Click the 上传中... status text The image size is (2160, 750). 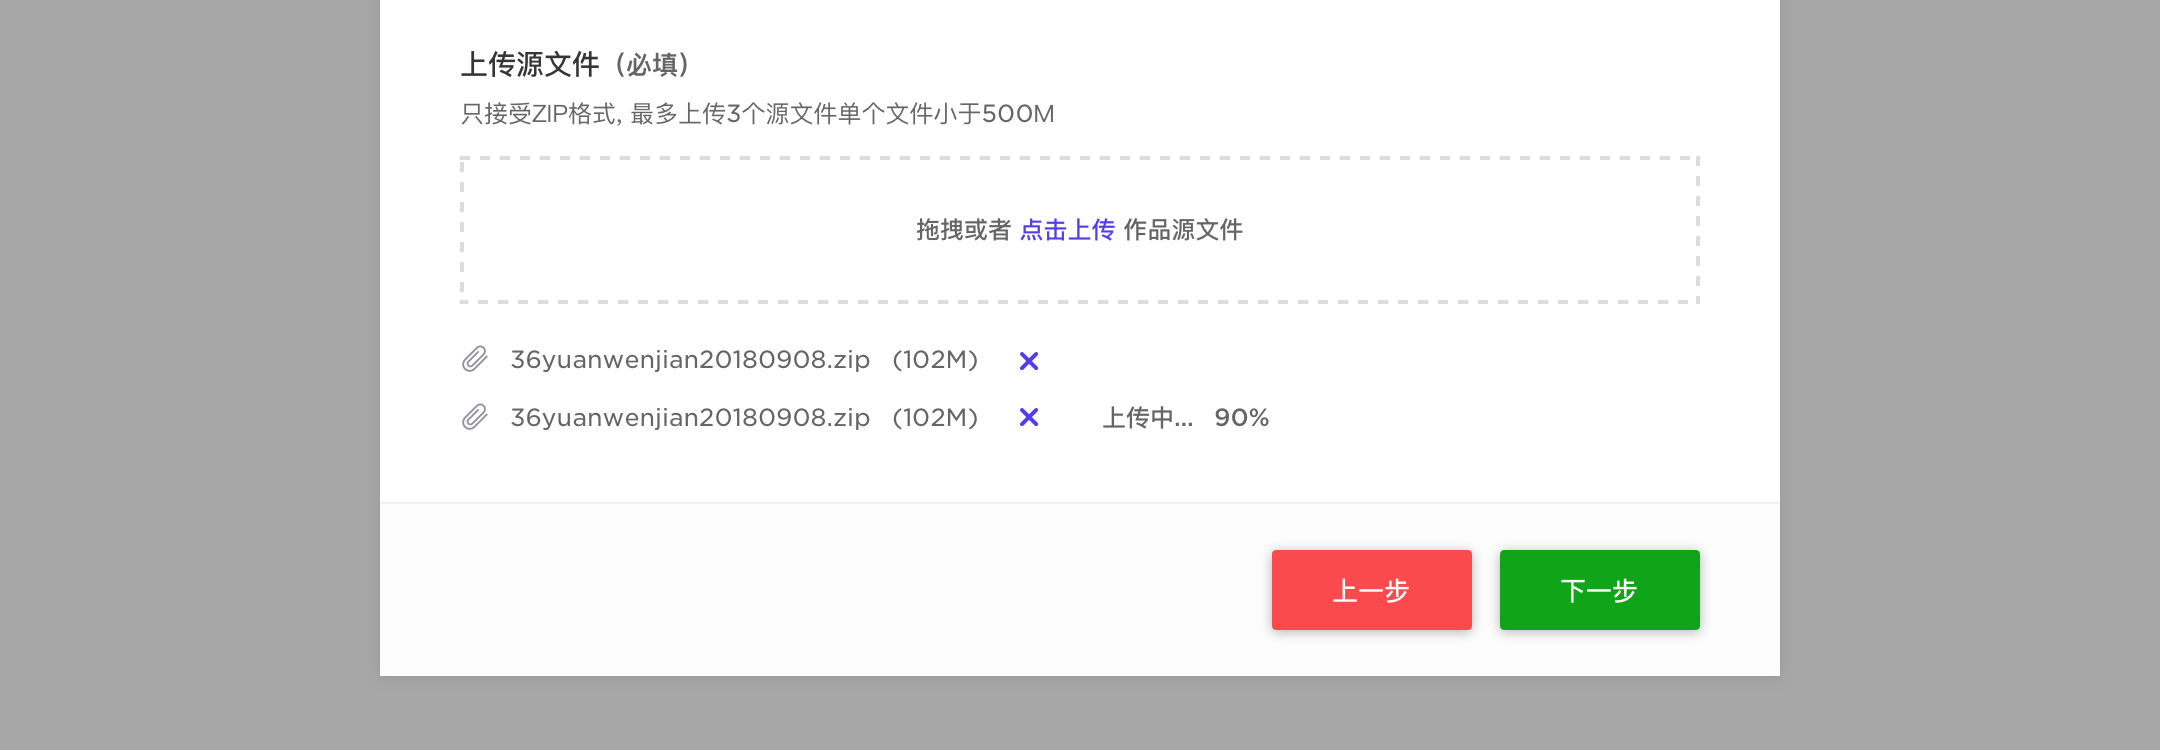point(1147,418)
